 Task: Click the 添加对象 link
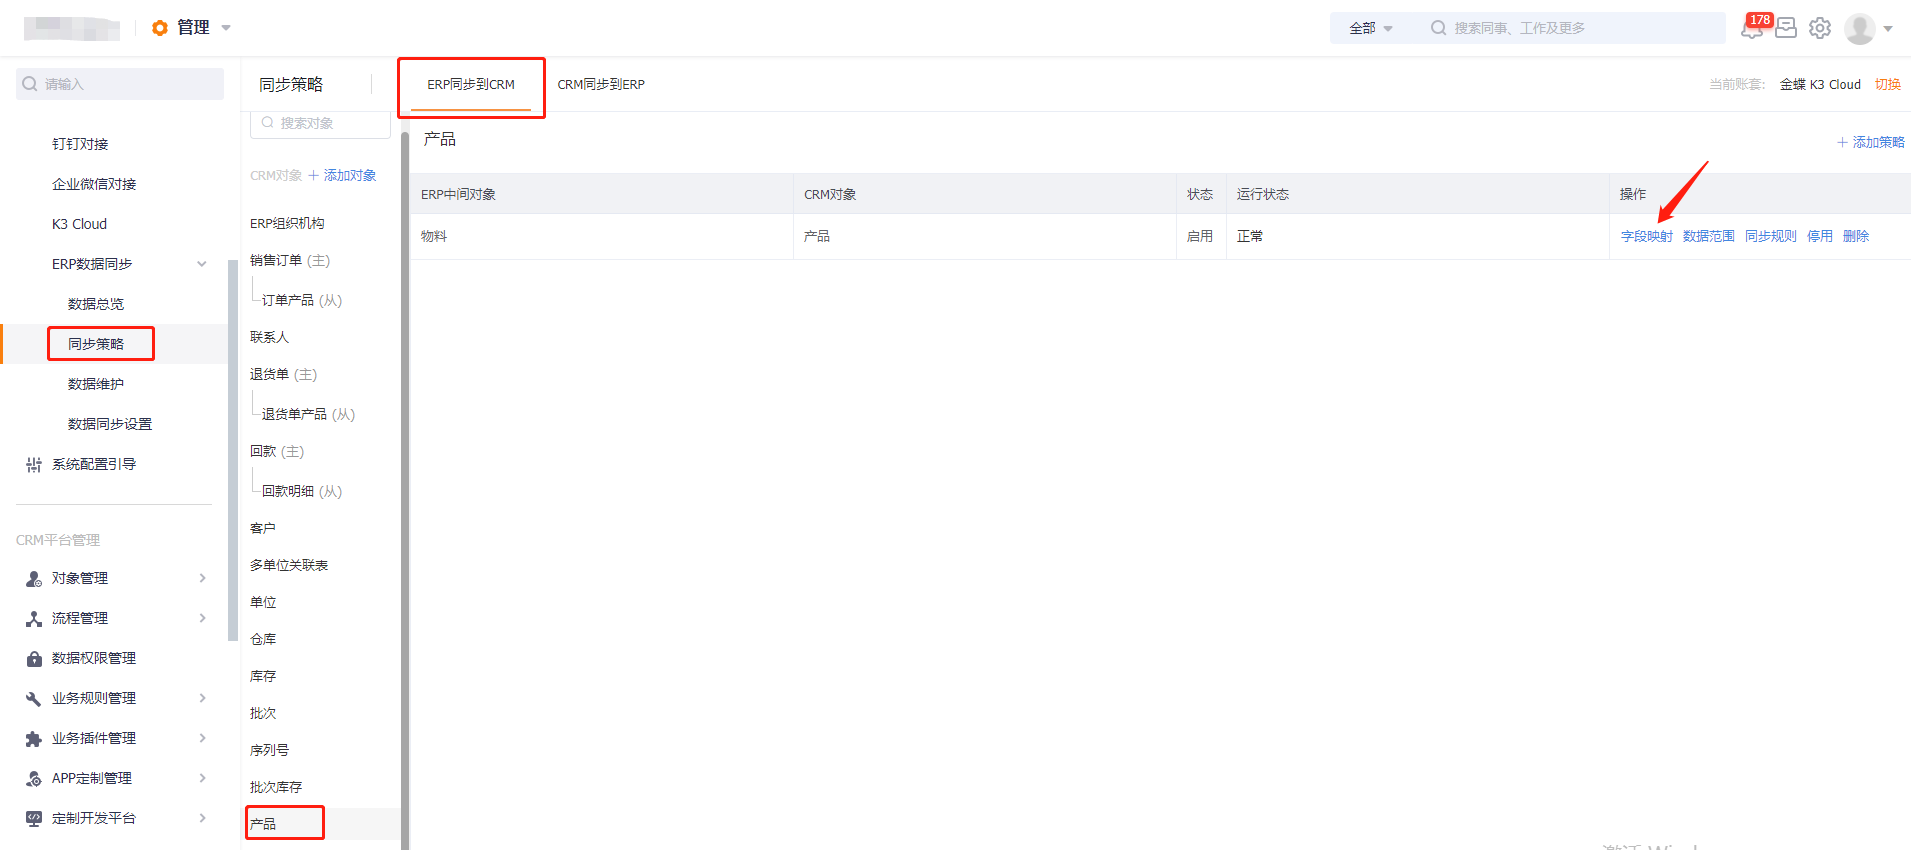(x=350, y=175)
